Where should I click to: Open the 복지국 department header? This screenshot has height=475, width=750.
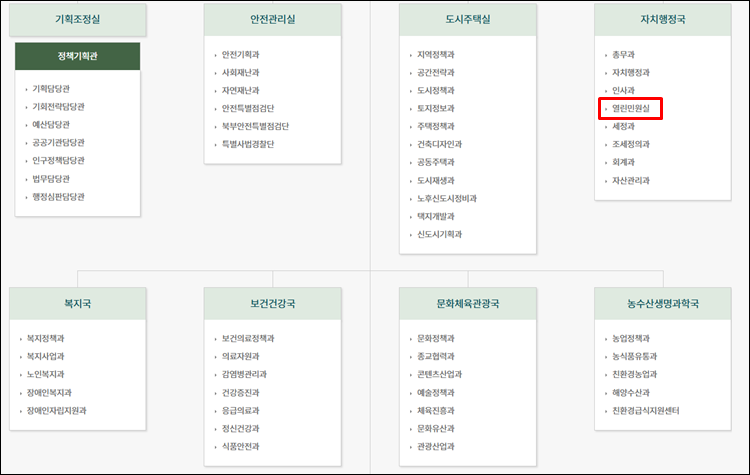pyautogui.click(x=77, y=304)
